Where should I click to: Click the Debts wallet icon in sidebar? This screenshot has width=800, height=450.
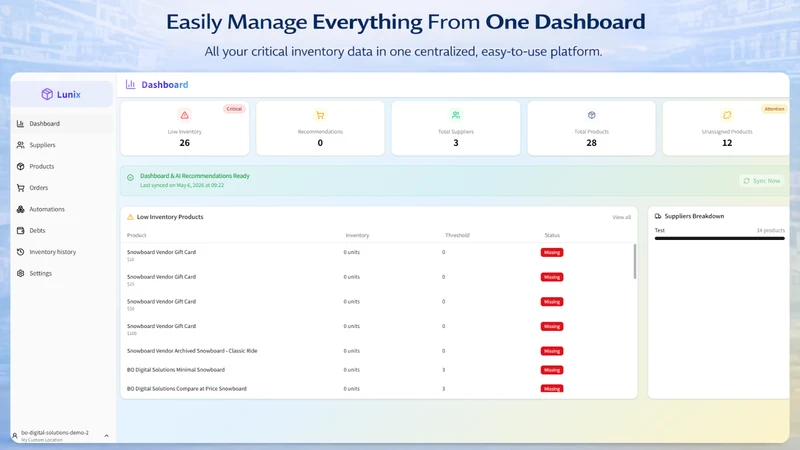20,231
